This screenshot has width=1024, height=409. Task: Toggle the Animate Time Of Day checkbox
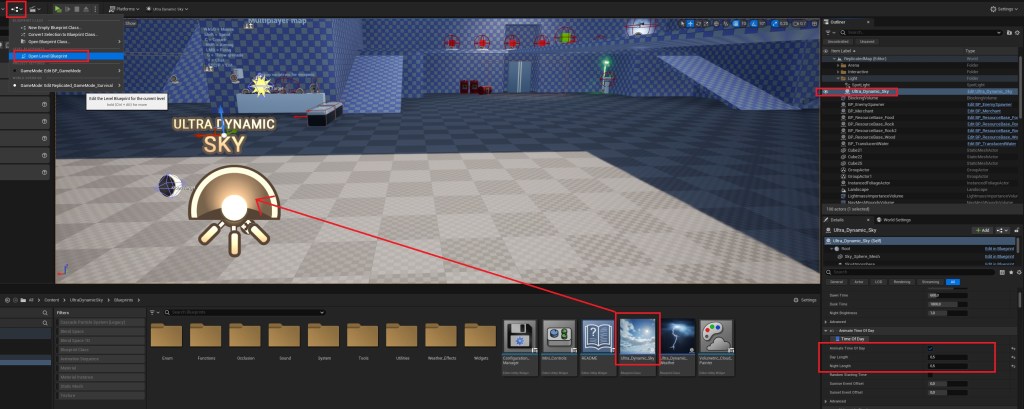(929, 348)
